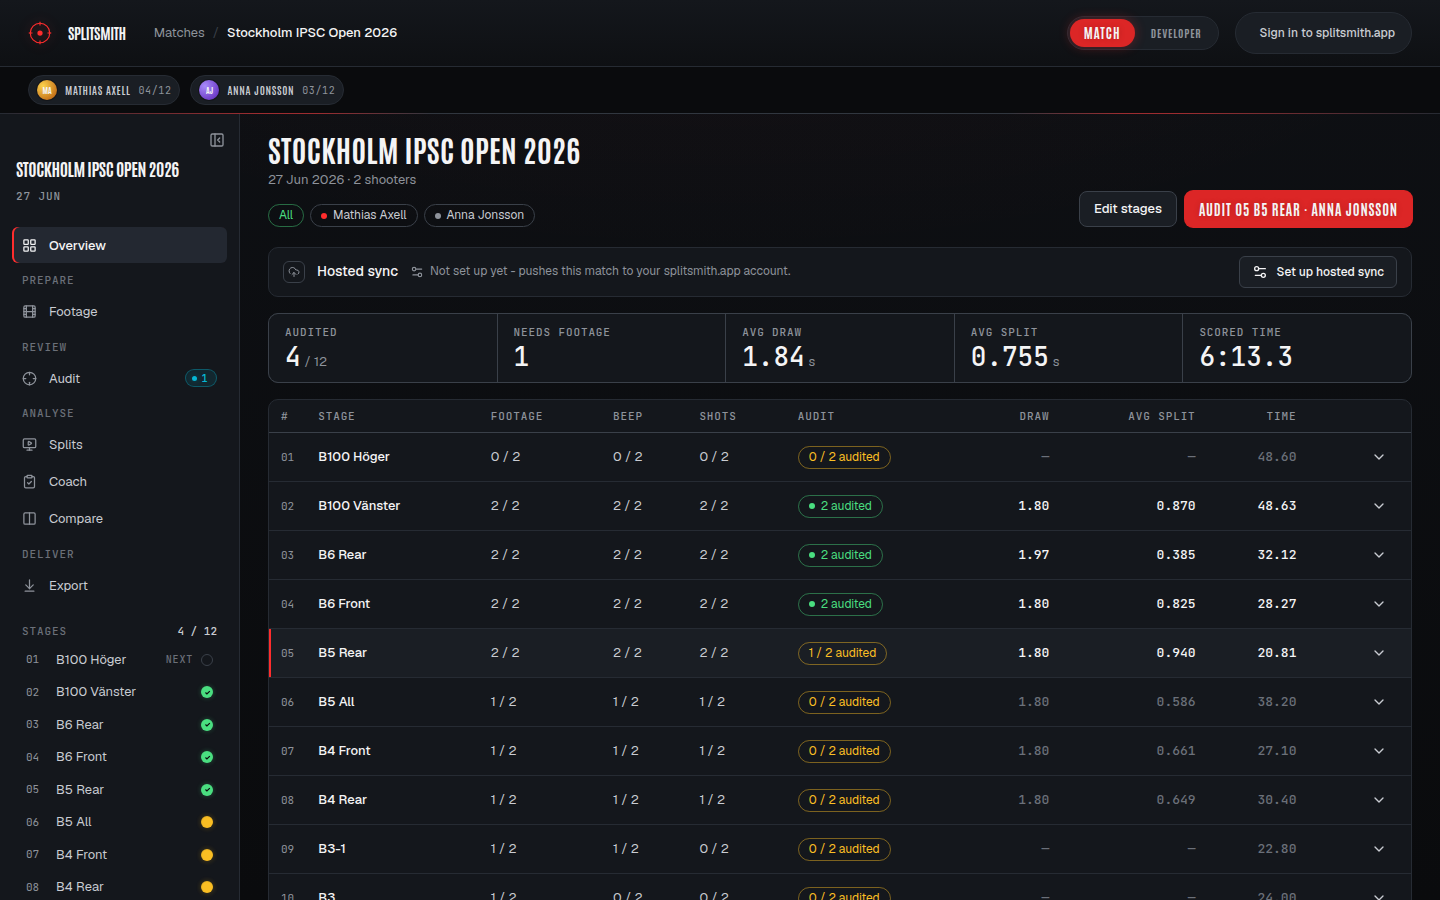Expand the B4 Front stage row chevron
1440x900 pixels.
[1379, 751]
